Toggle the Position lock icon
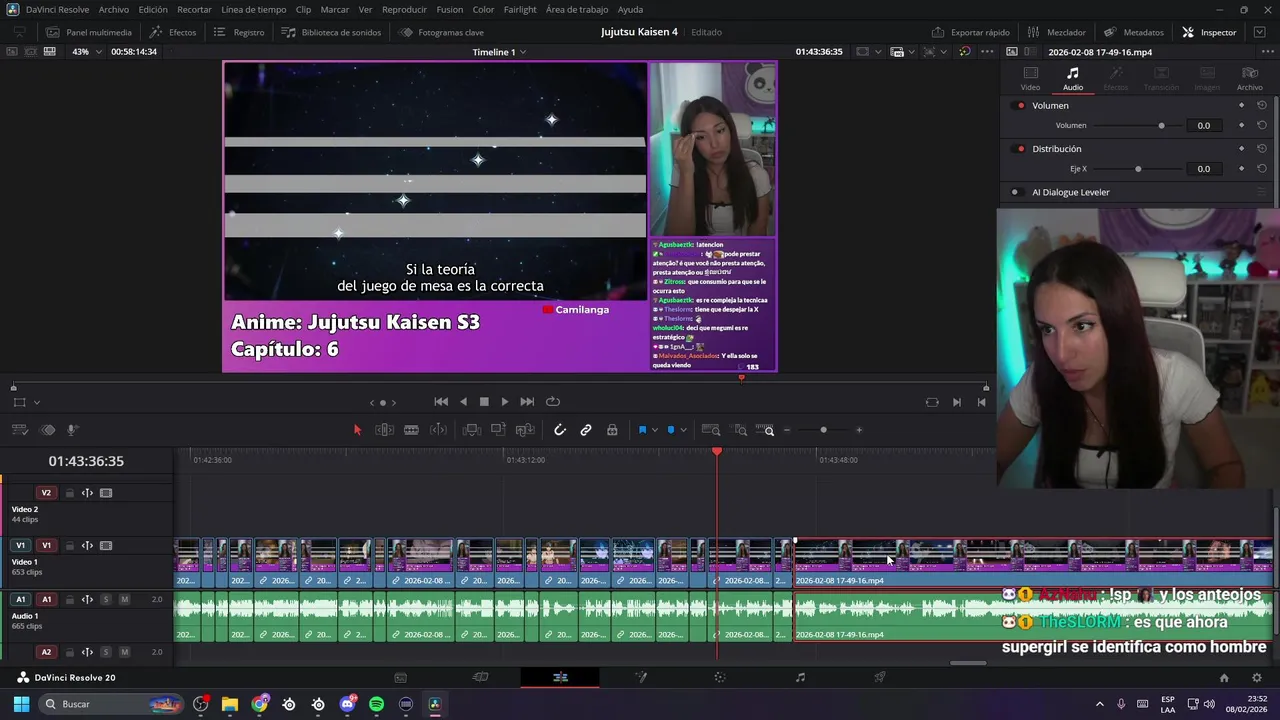1280x720 pixels. coord(612,430)
